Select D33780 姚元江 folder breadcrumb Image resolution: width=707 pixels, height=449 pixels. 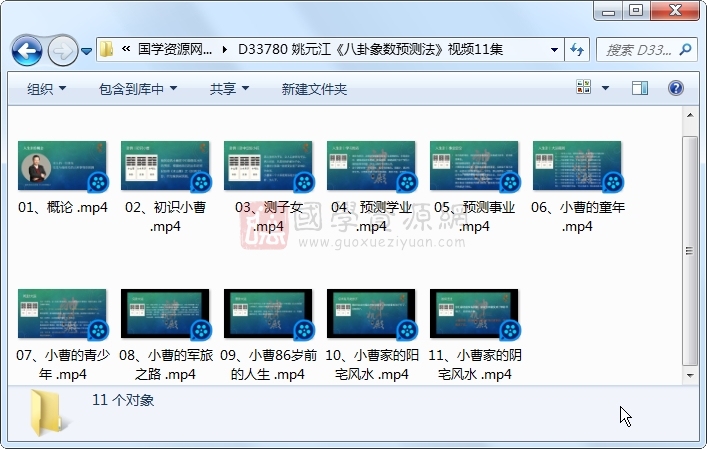370,49
